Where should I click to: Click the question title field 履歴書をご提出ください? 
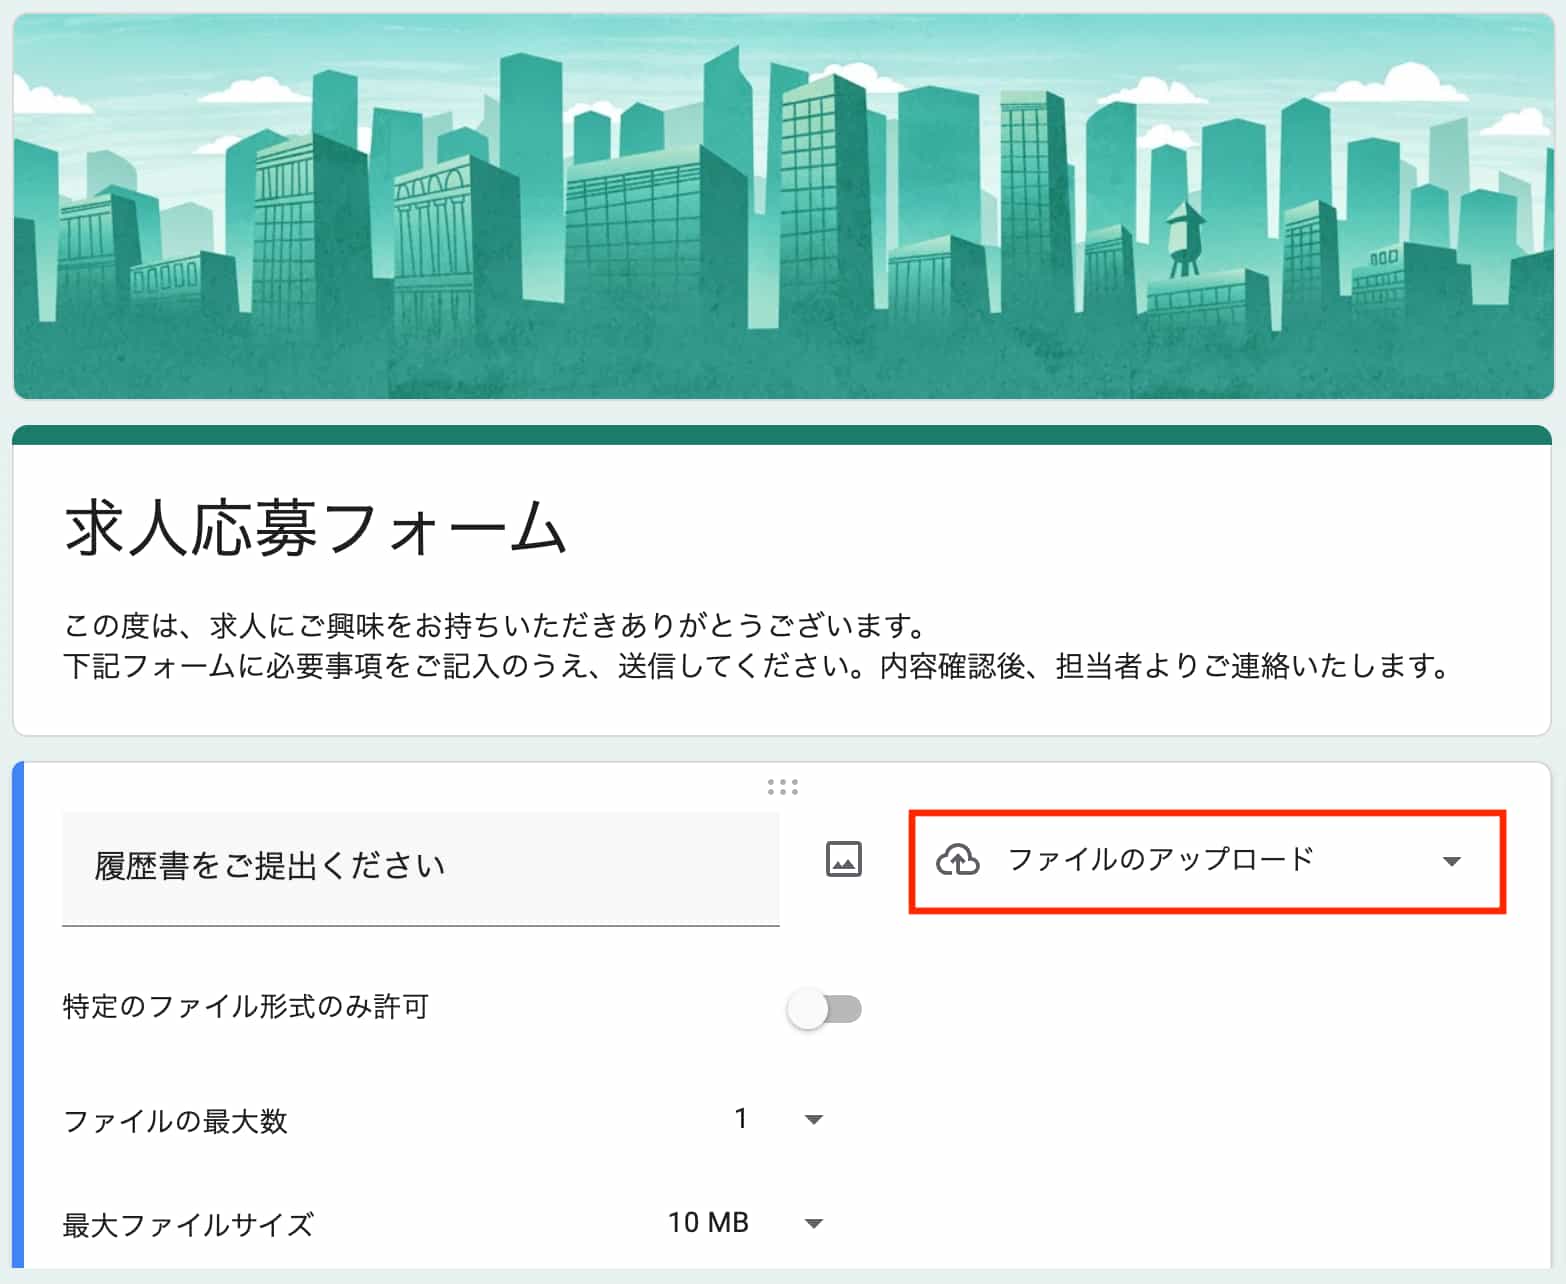point(420,868)
